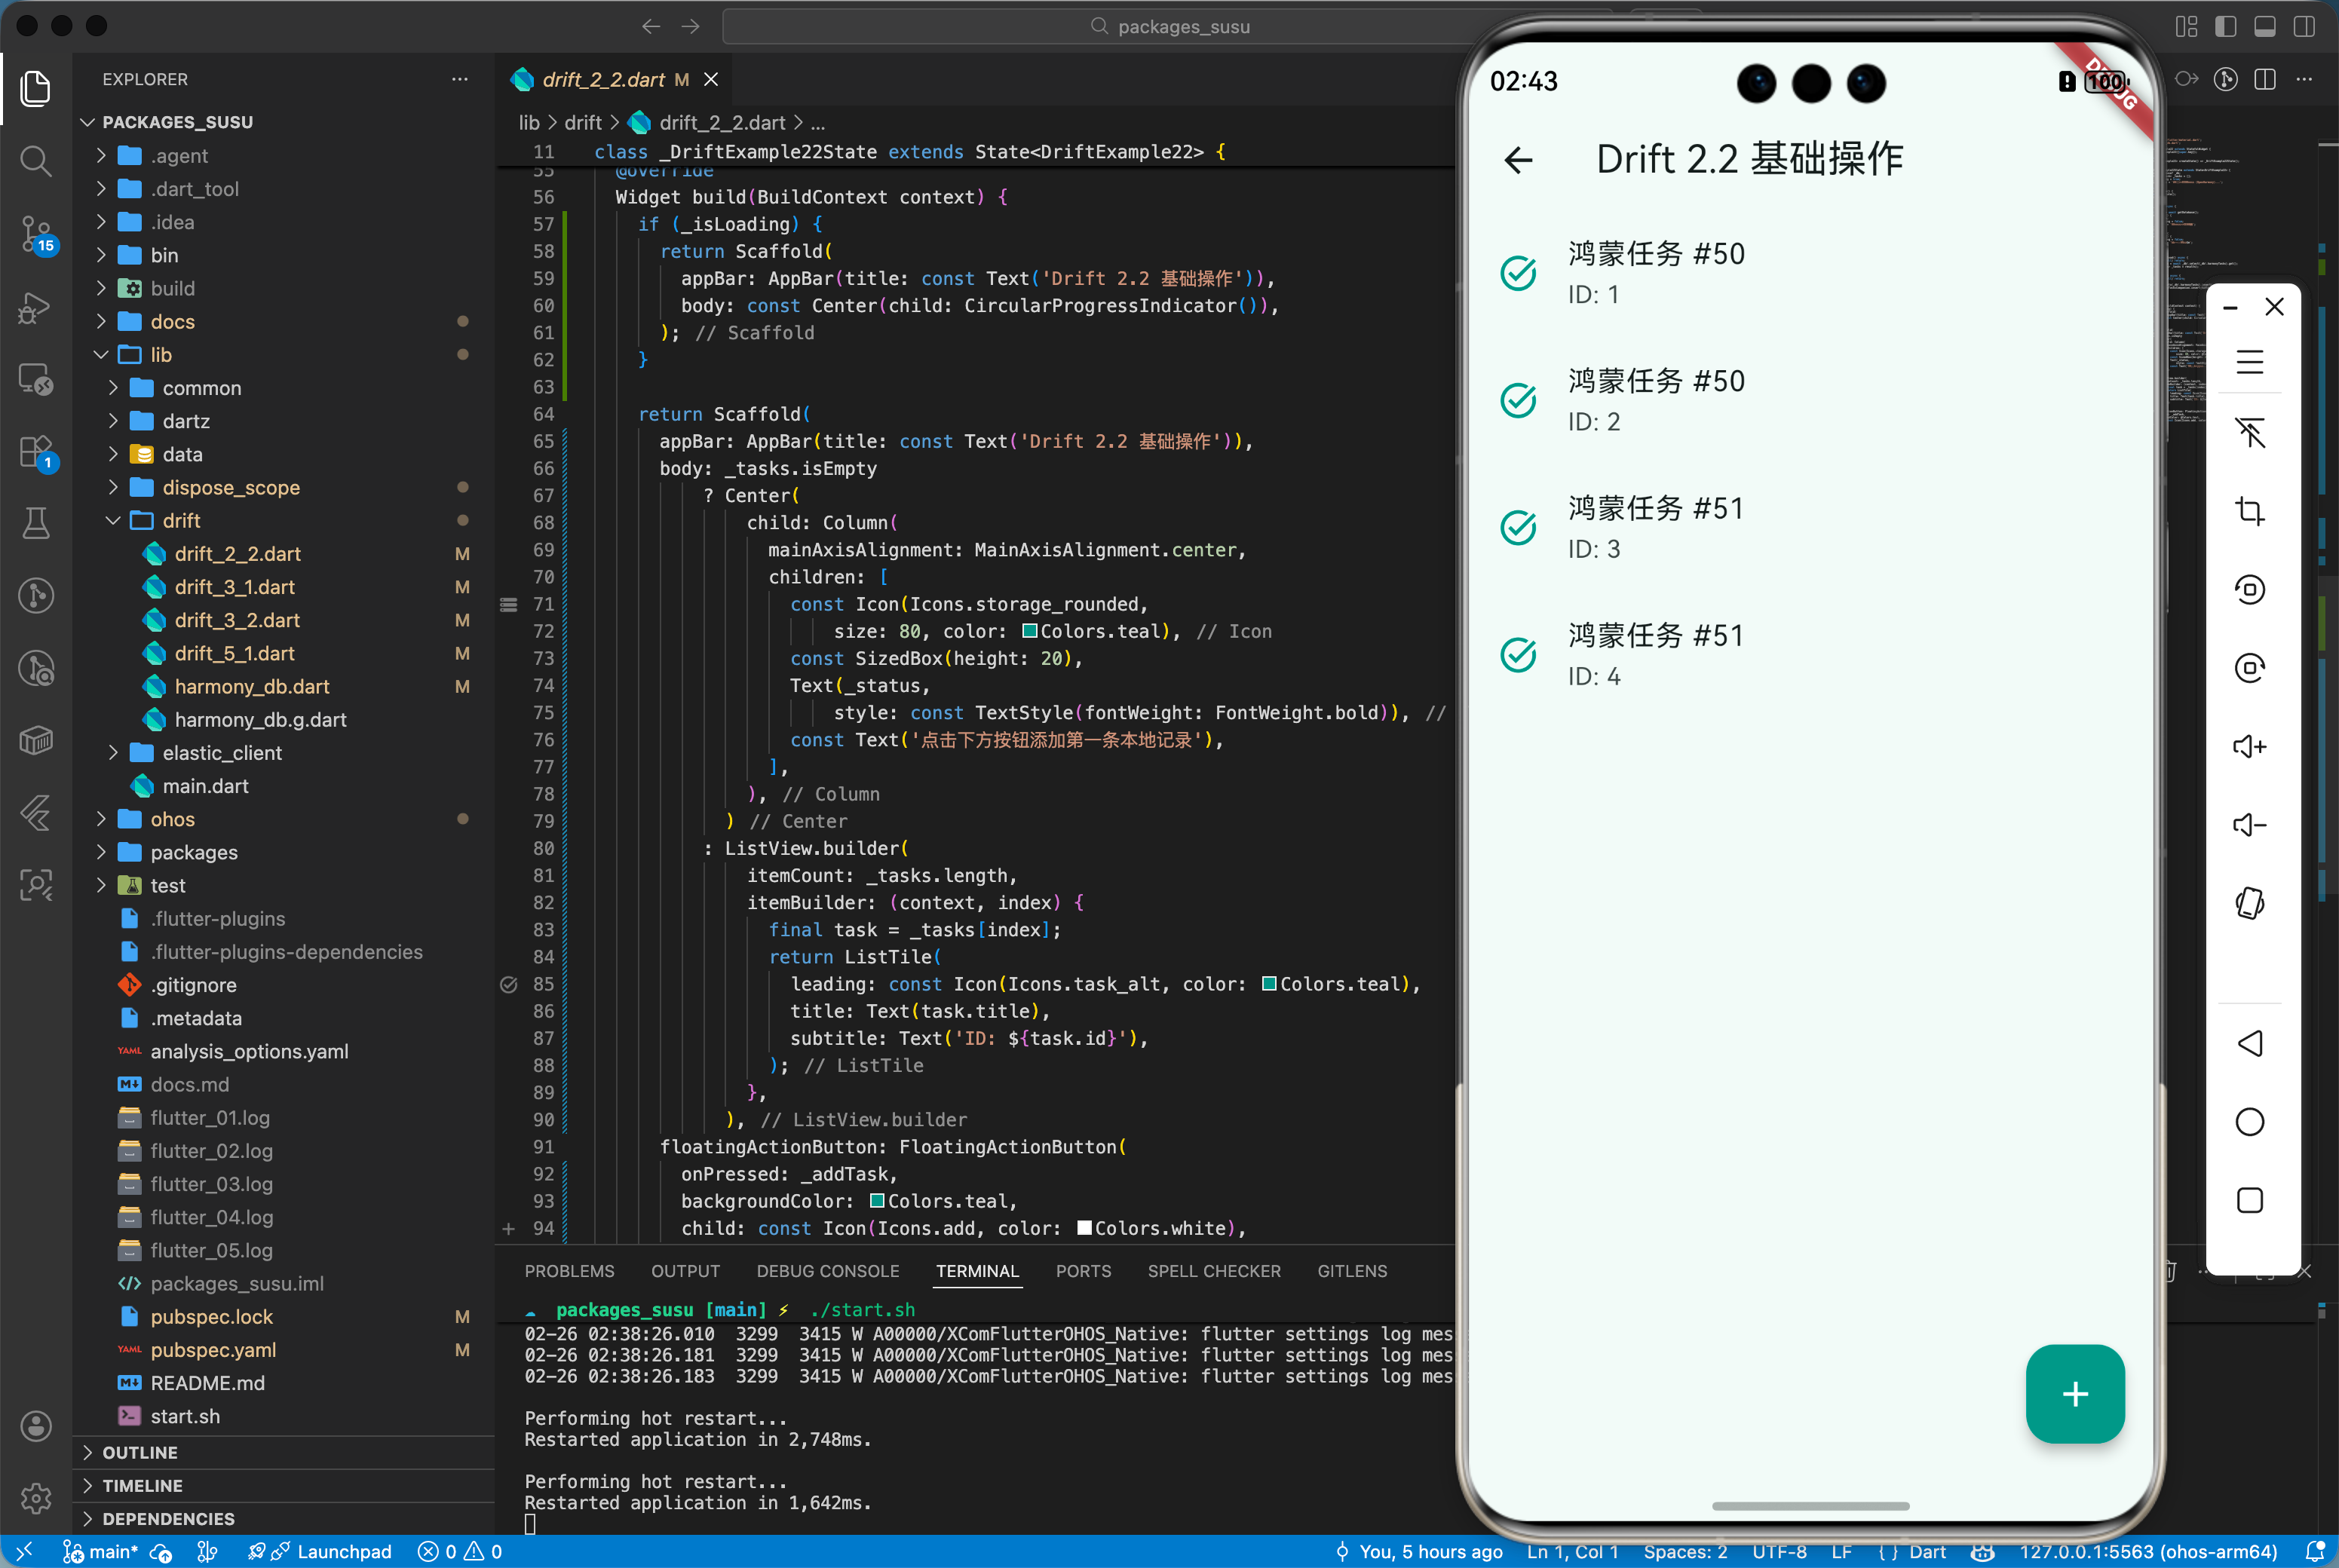
Task: Click the main branch in status bar
Action: point(103,1551)
